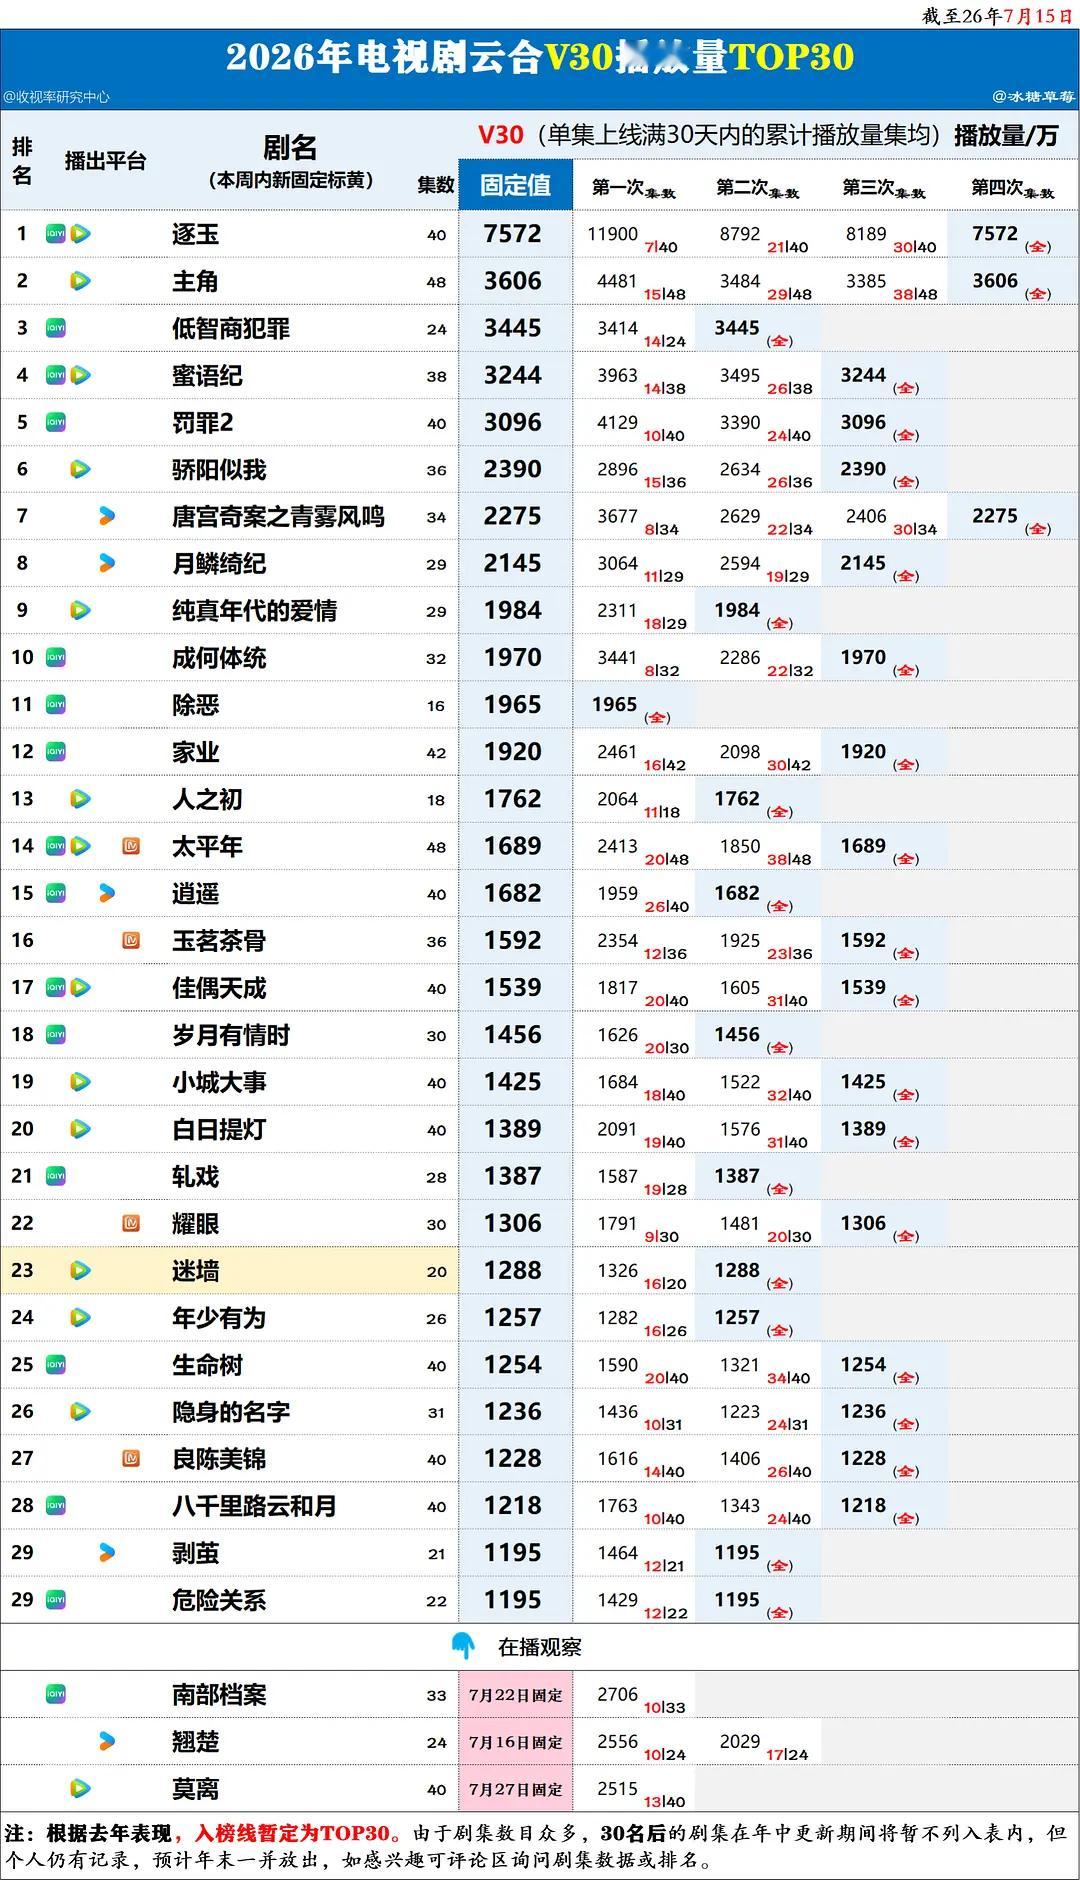Click the iQIYI icon next to 生命树
This screenshot has width=1080, height=1881.
pyautogui.click(x=56, y=1364)
